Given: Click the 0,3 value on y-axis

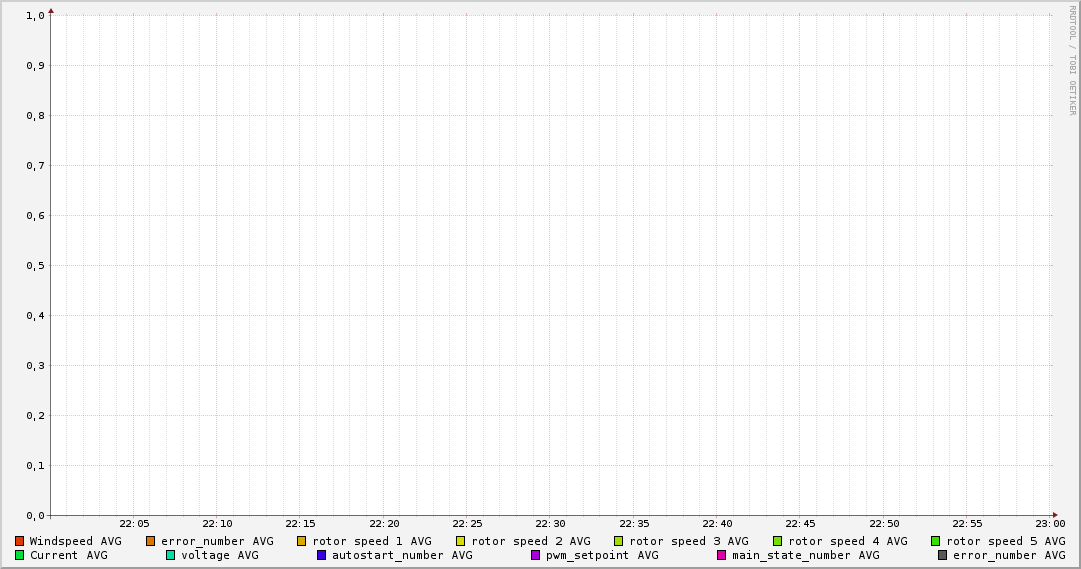Looking at the screenshot, I should 35,366.
